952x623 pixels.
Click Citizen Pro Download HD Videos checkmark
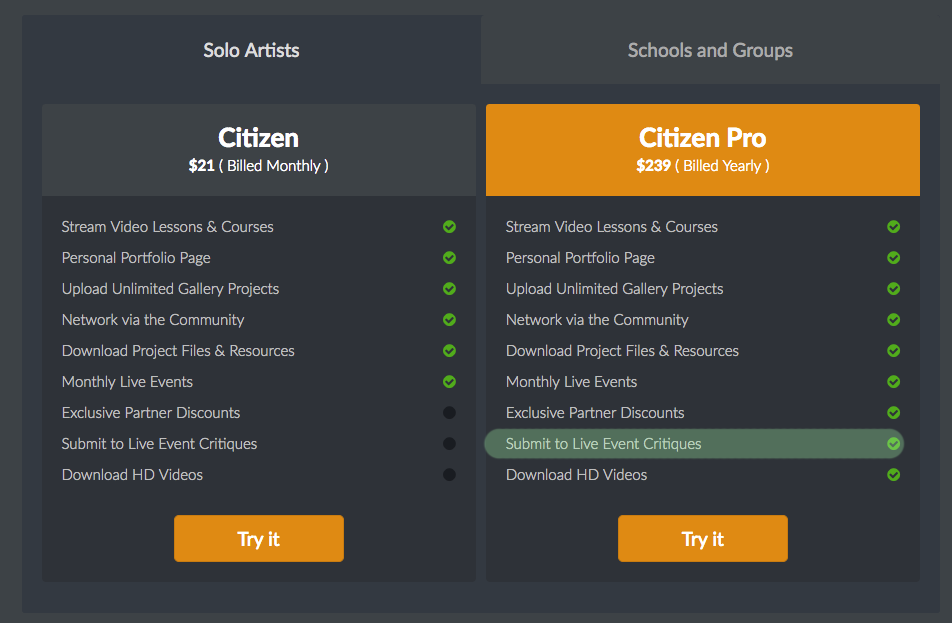pyautogui.click(x=894, y=475)
